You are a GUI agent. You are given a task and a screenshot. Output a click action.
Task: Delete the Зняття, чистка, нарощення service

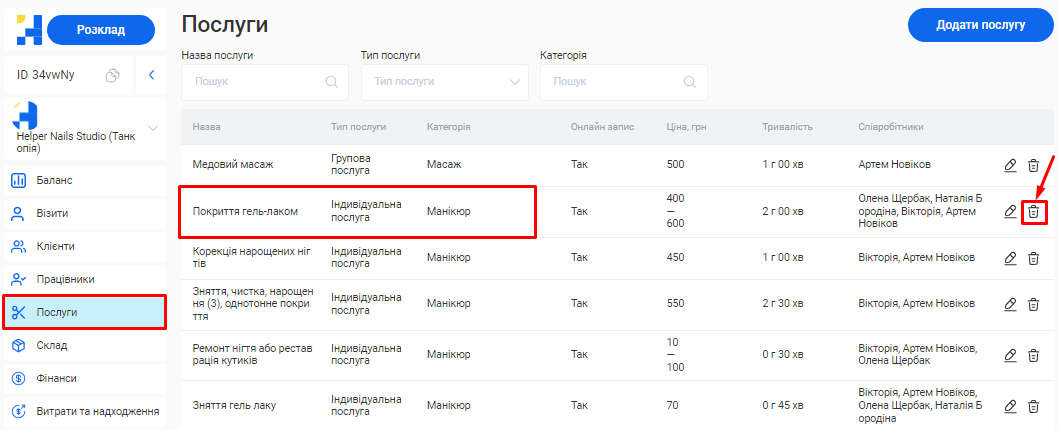[1034, 303]
